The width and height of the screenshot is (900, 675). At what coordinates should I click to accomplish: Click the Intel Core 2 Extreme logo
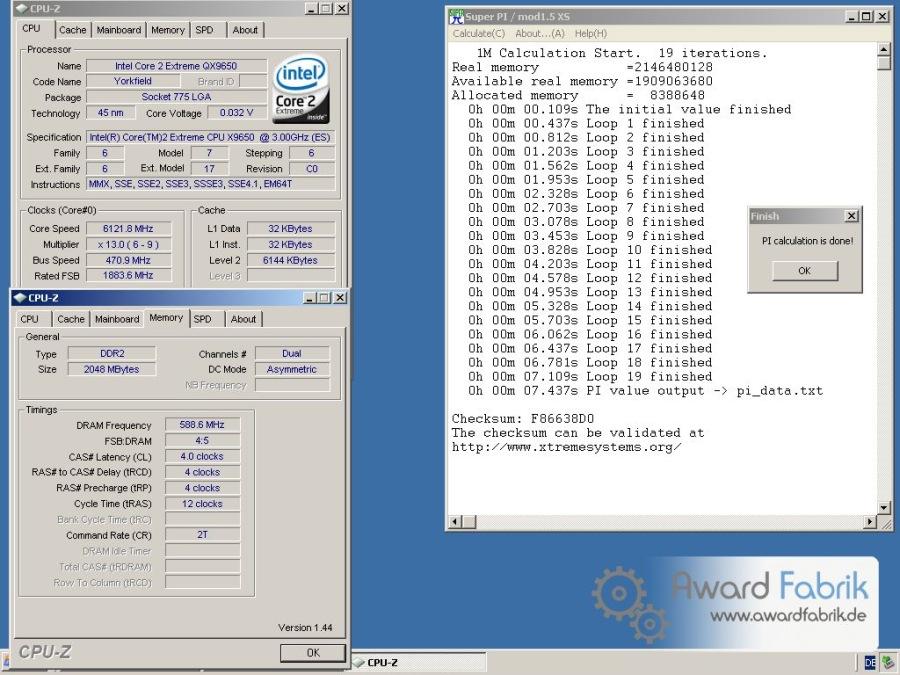click(x=301, y=88)
